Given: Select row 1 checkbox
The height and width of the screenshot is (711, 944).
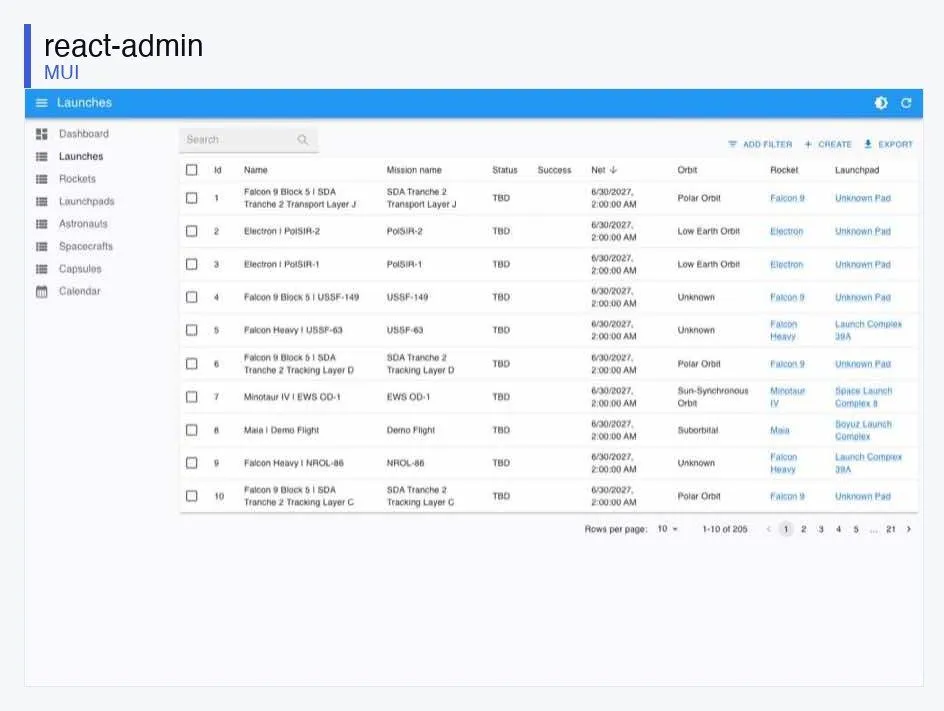Looking at the screenshot, I should point(191,198).
